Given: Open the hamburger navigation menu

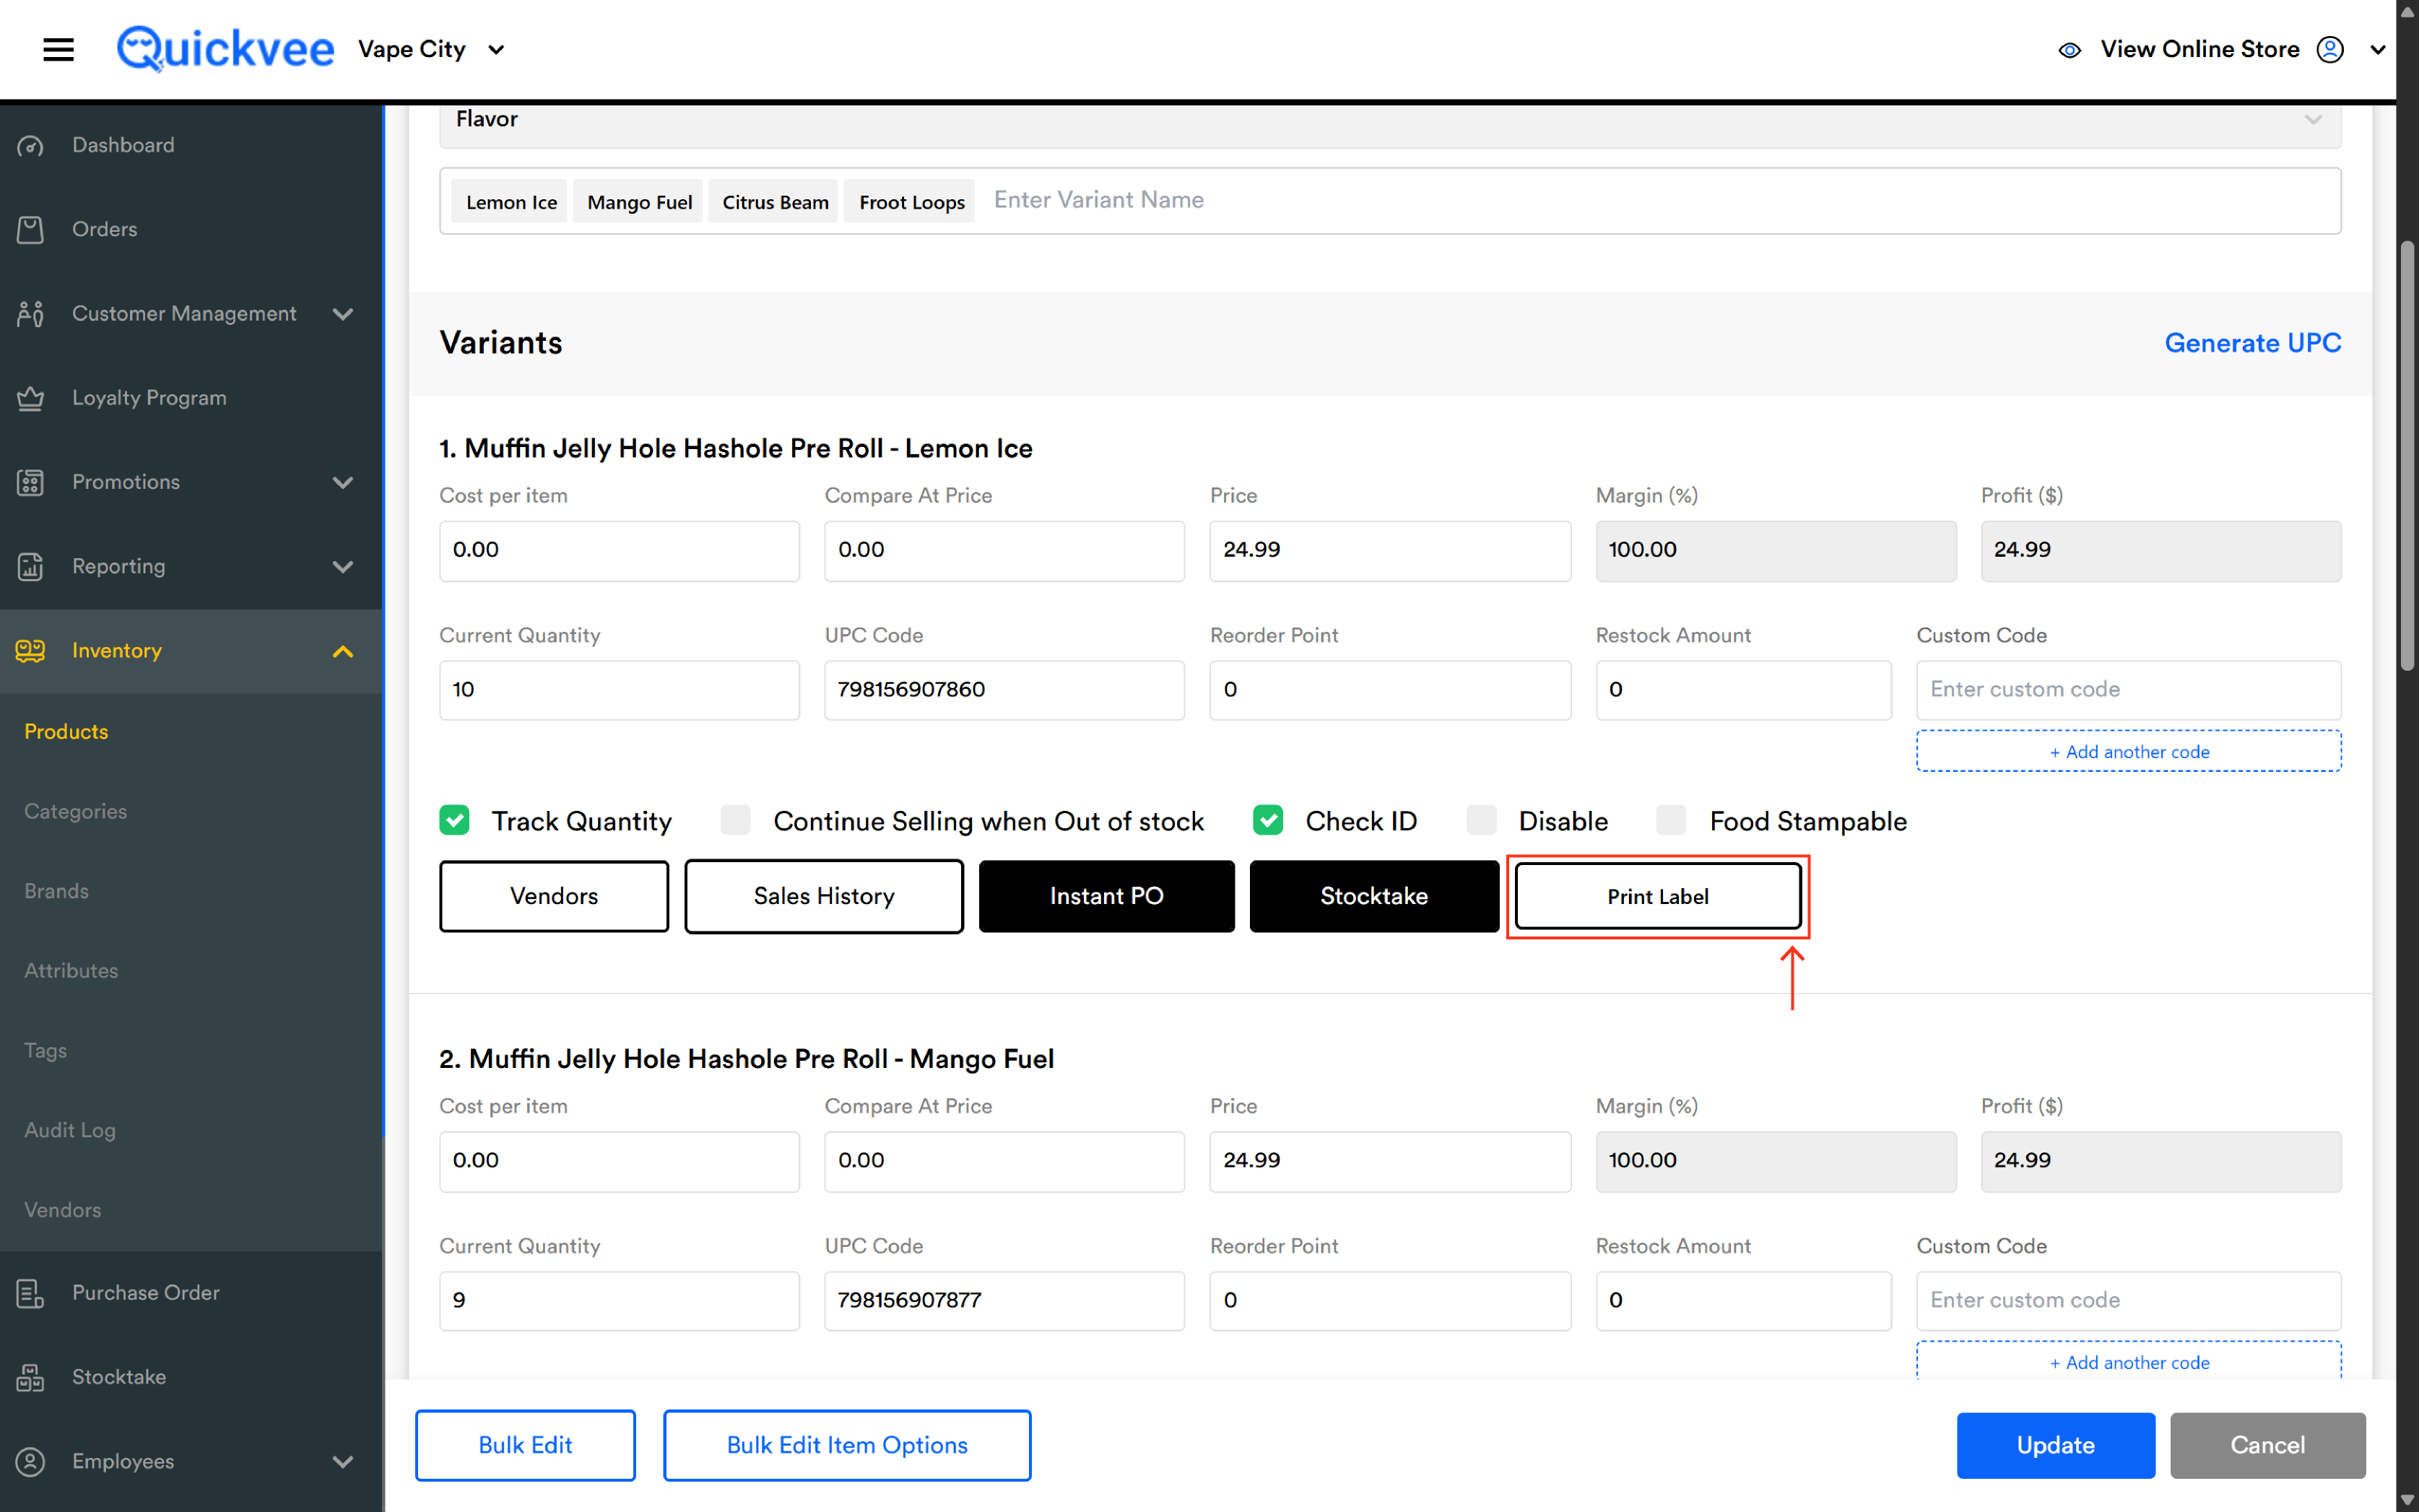Looking at the screenshot, I should point(58,49).
